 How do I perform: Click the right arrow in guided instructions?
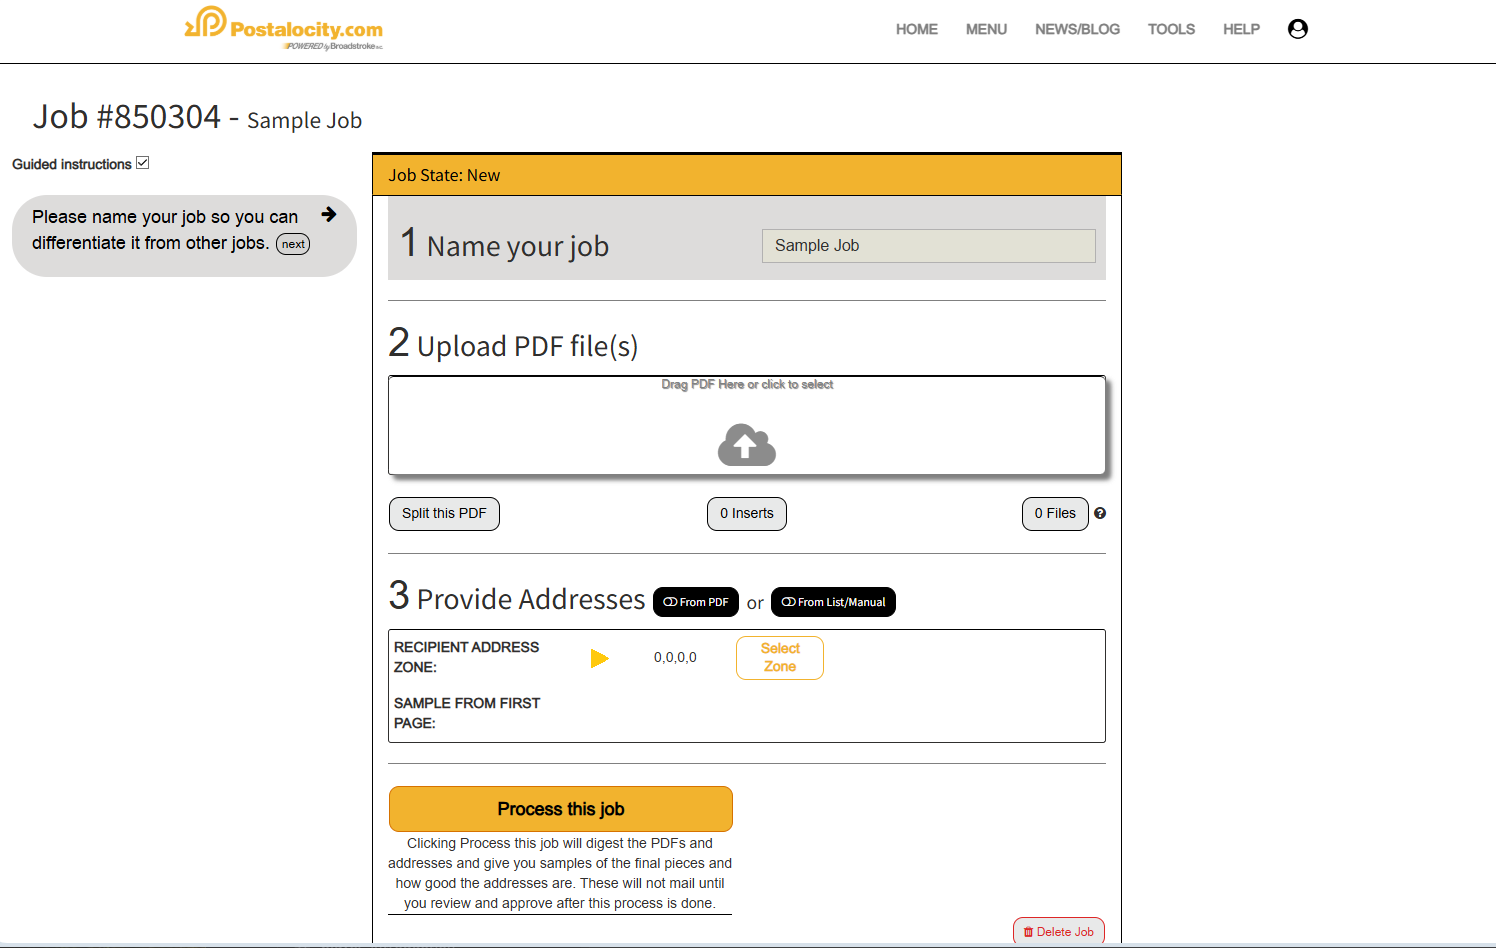click(328, 215)
